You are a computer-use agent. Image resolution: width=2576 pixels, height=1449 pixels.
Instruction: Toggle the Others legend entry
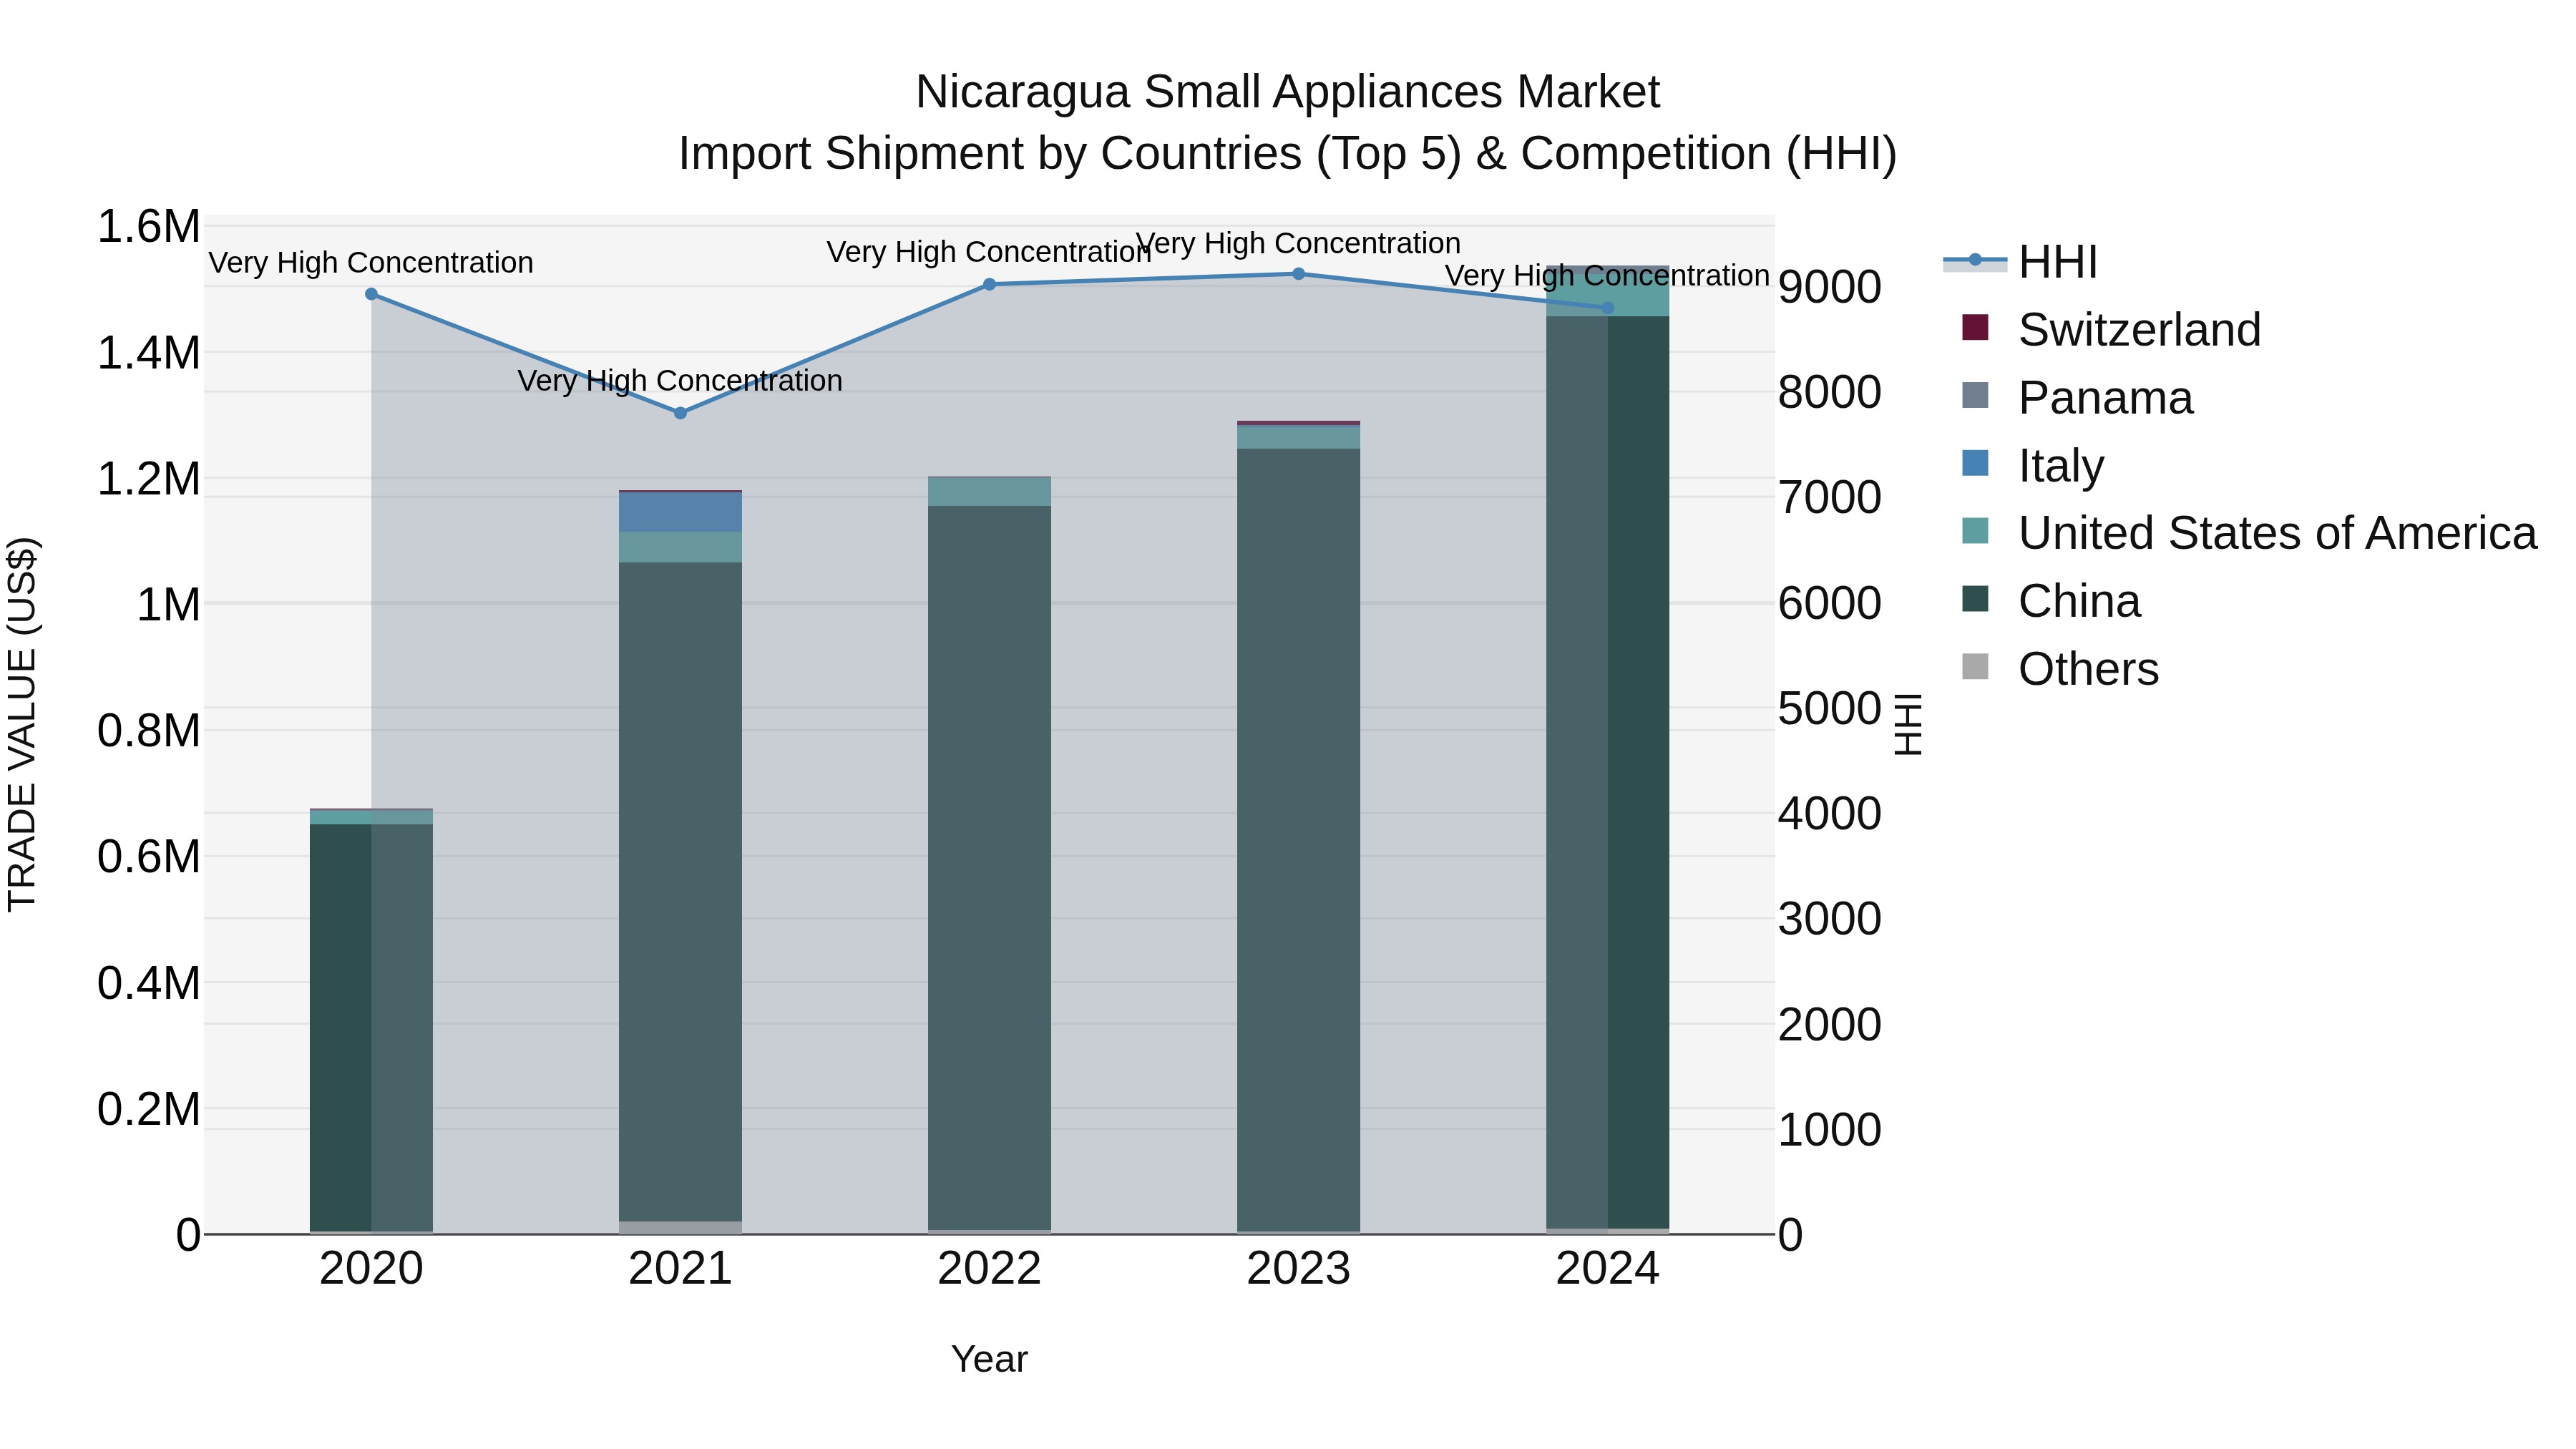[2060, 669]
